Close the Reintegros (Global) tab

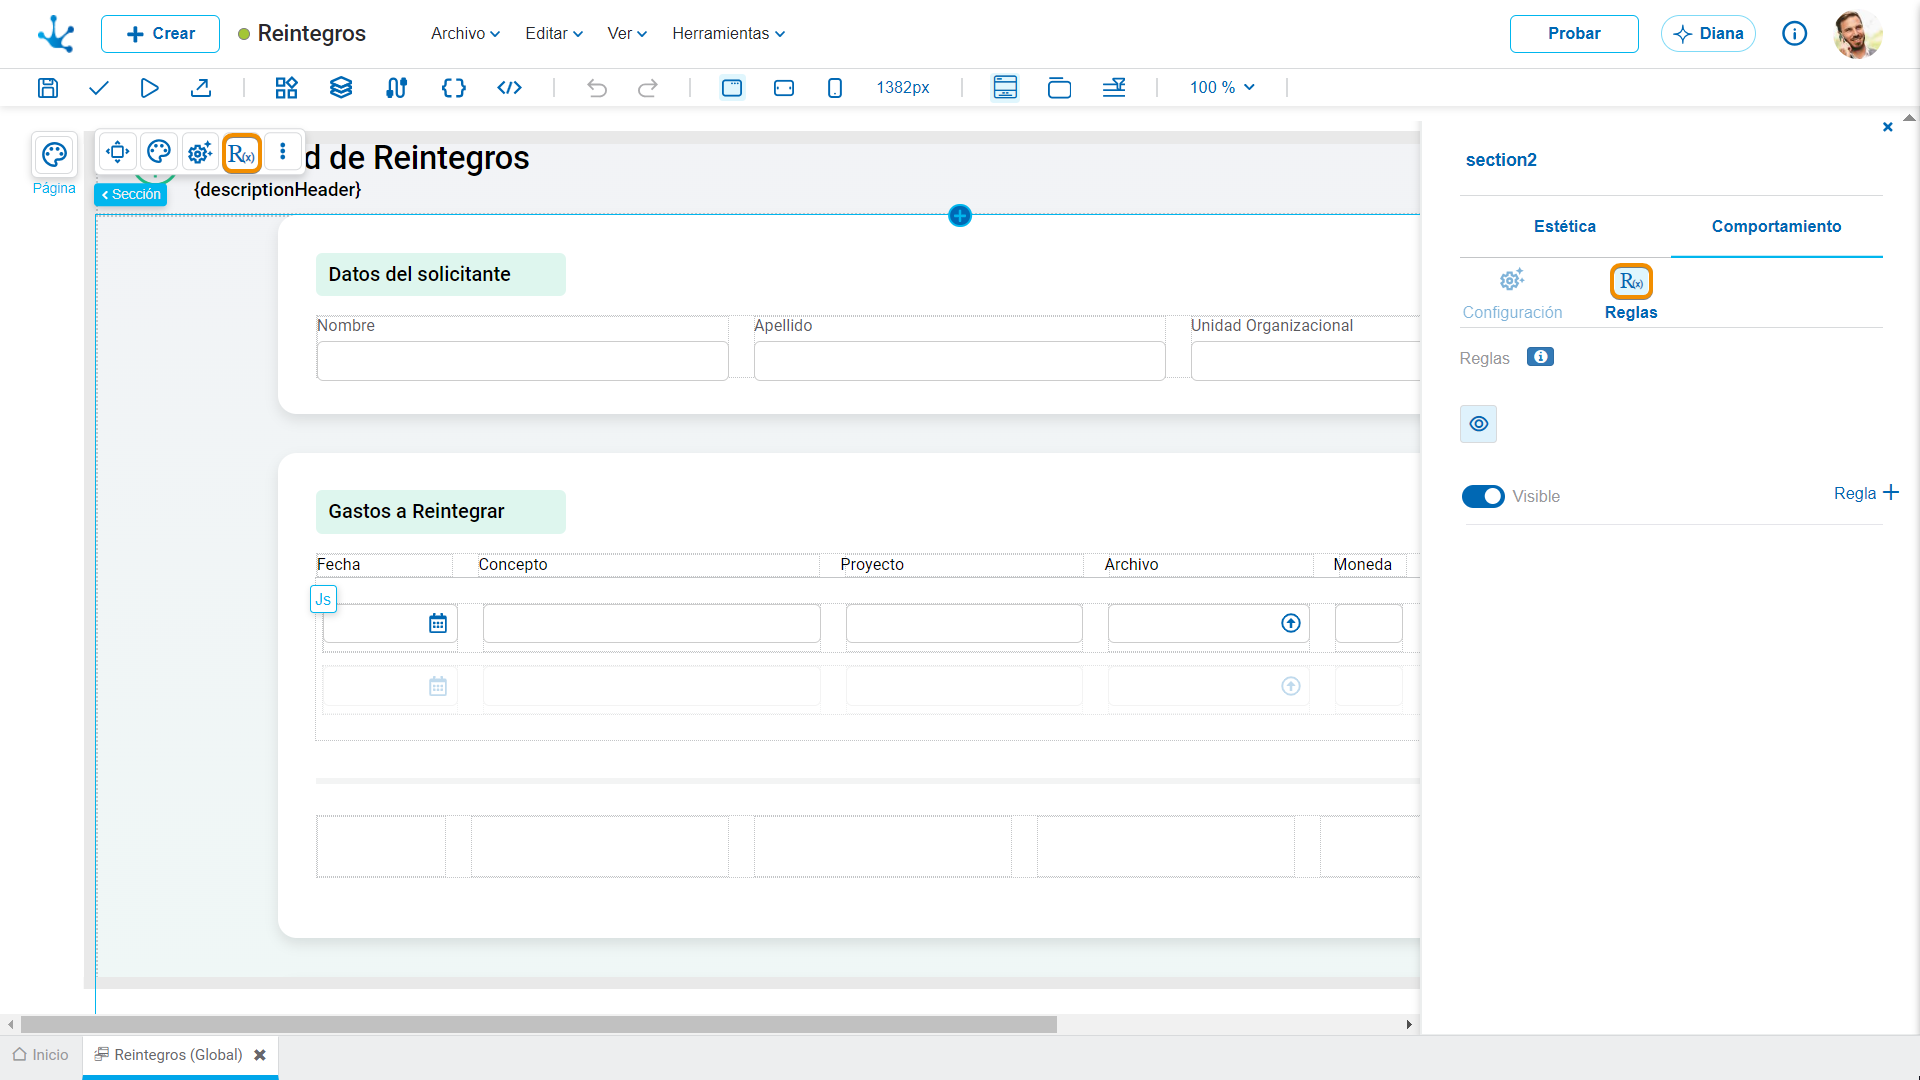[260, 1055]
